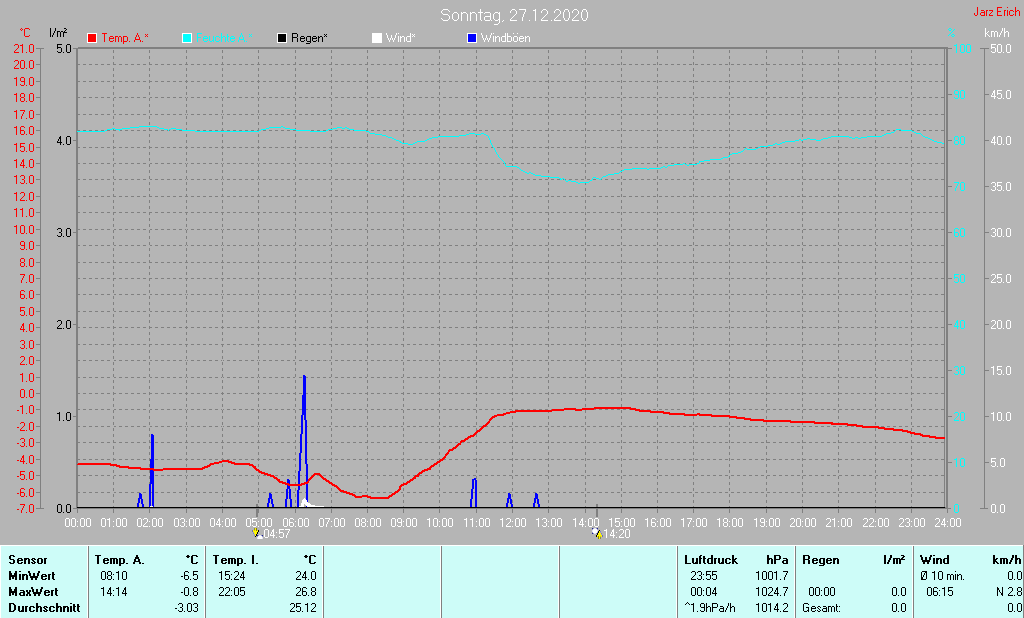Click the 00:00 label on the time axis
Image resolution: width=1024 pixels, height=618 pixels.
[x=78, y=523]
